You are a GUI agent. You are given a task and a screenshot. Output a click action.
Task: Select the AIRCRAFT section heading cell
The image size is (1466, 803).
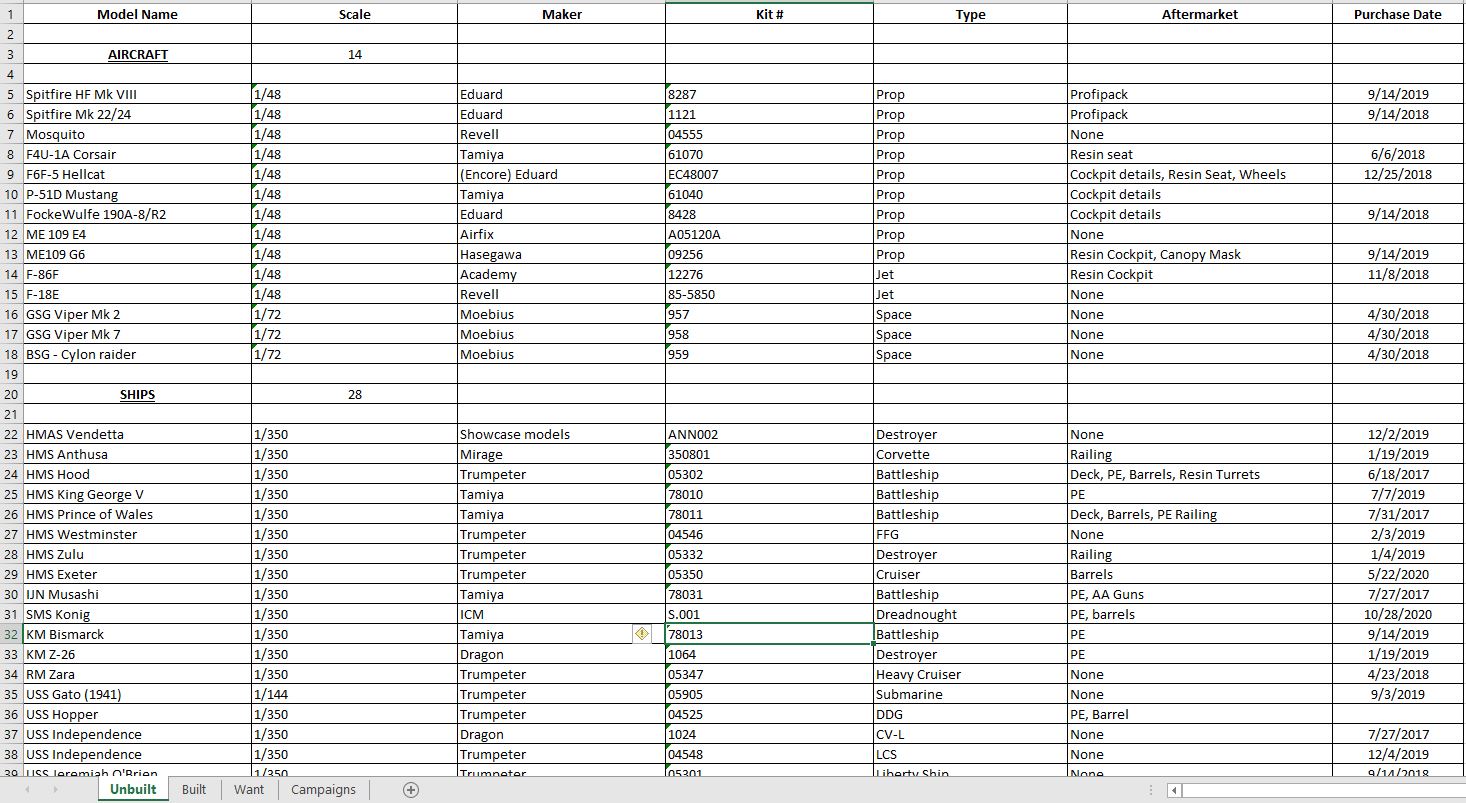pos(137,55)
